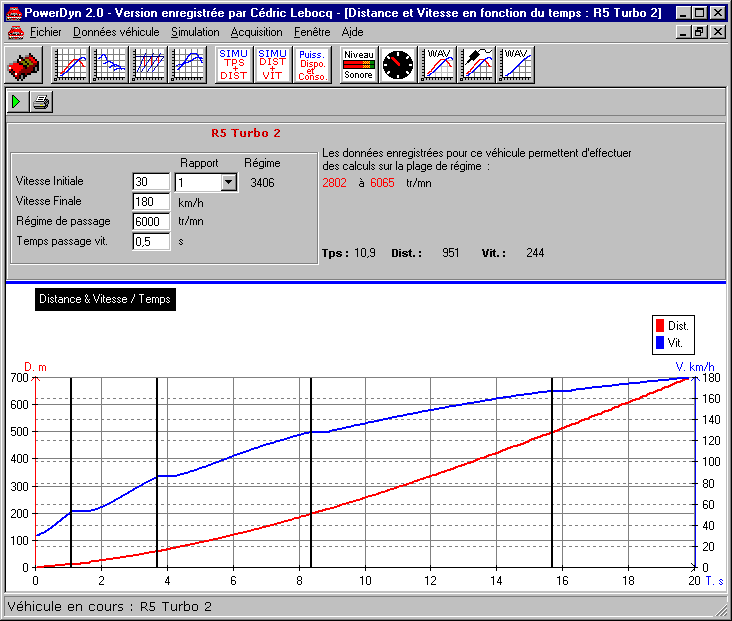
Task: Open the SIMU TPS + DIST simulation
Action: [x=234, y=66]
